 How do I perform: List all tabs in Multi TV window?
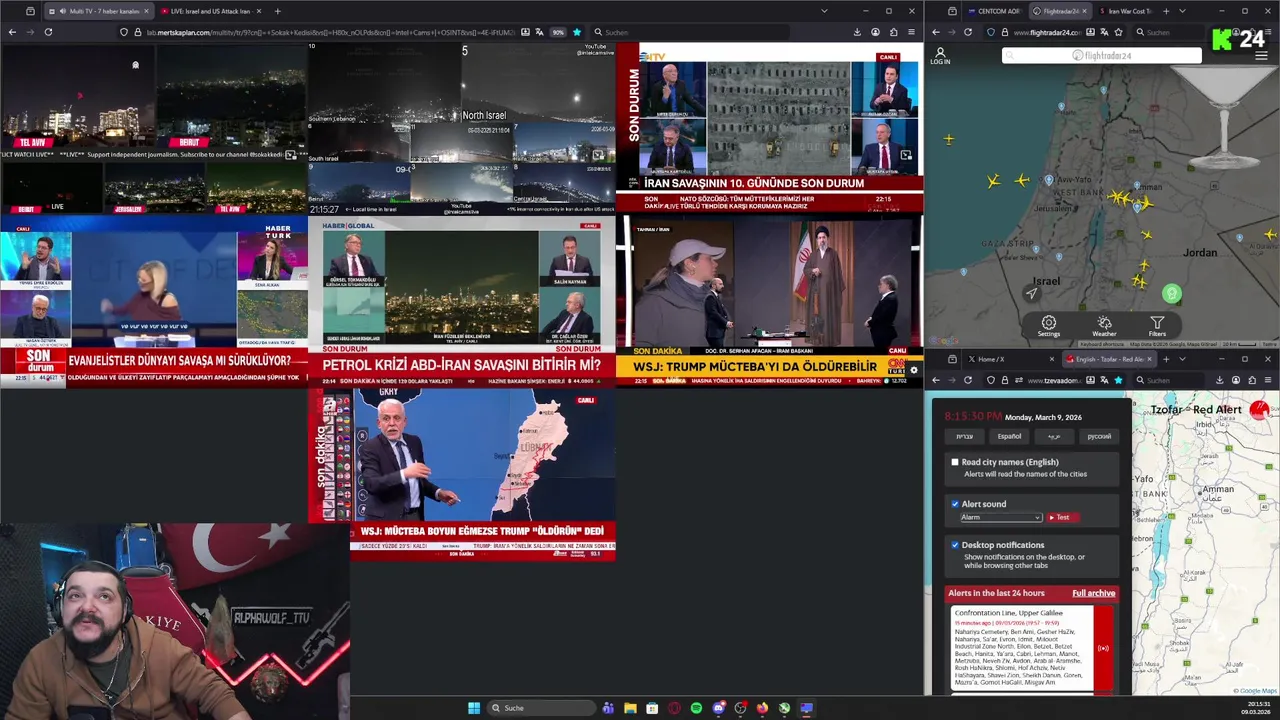coord(824,11)
